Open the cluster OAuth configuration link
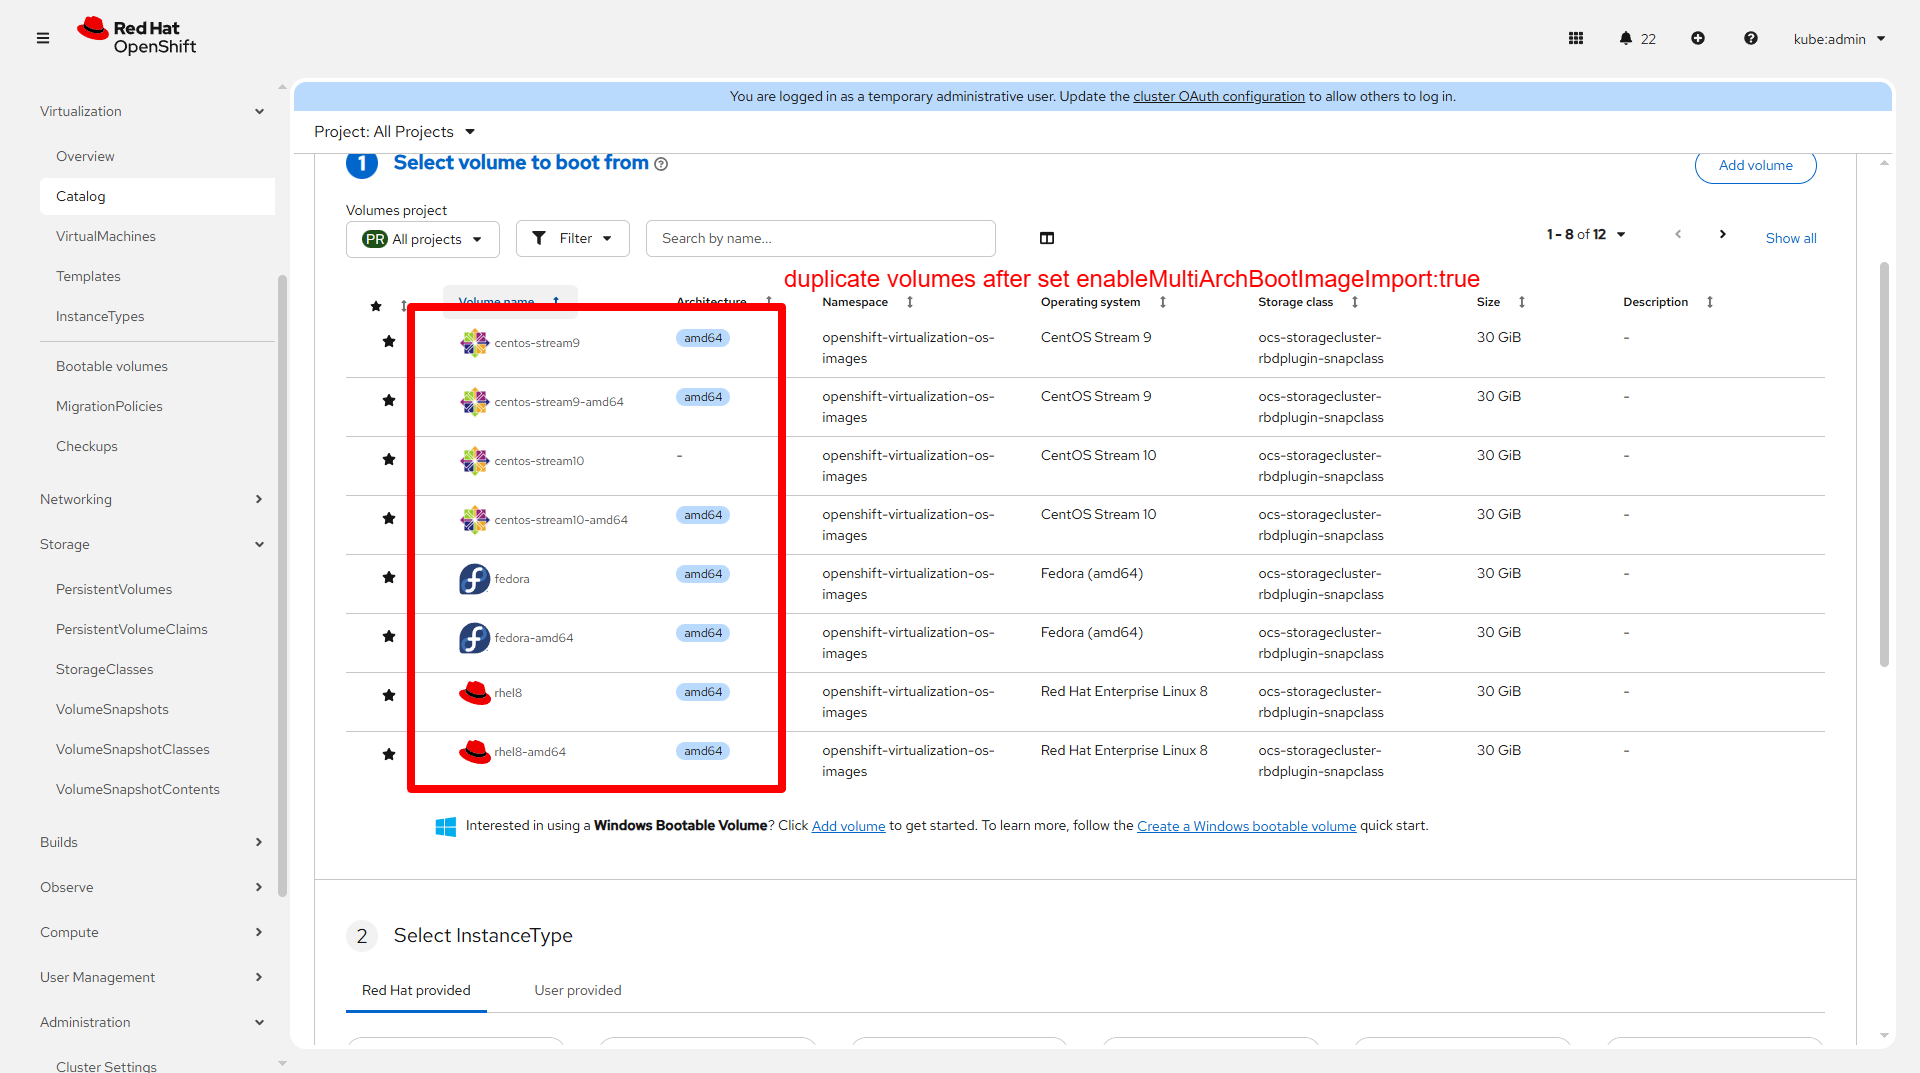 click(x=1219, y=96)
